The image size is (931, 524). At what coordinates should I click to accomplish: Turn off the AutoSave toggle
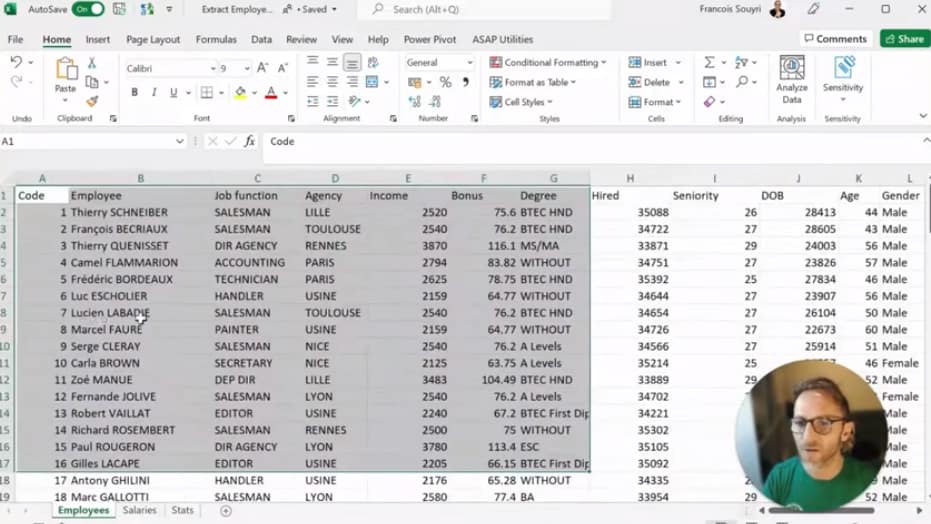pos(87,9)
